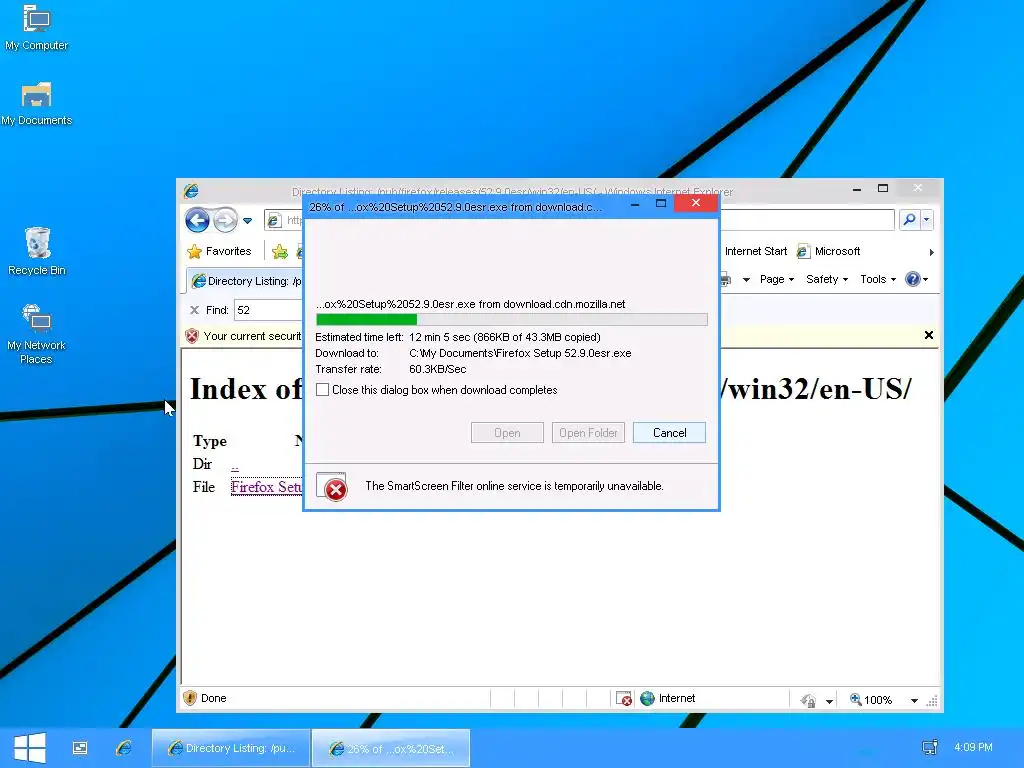This screenshot has height=768, width=1024.
Task: Open the Print dropdown arrow in command bar
Action: click(746, 280)
